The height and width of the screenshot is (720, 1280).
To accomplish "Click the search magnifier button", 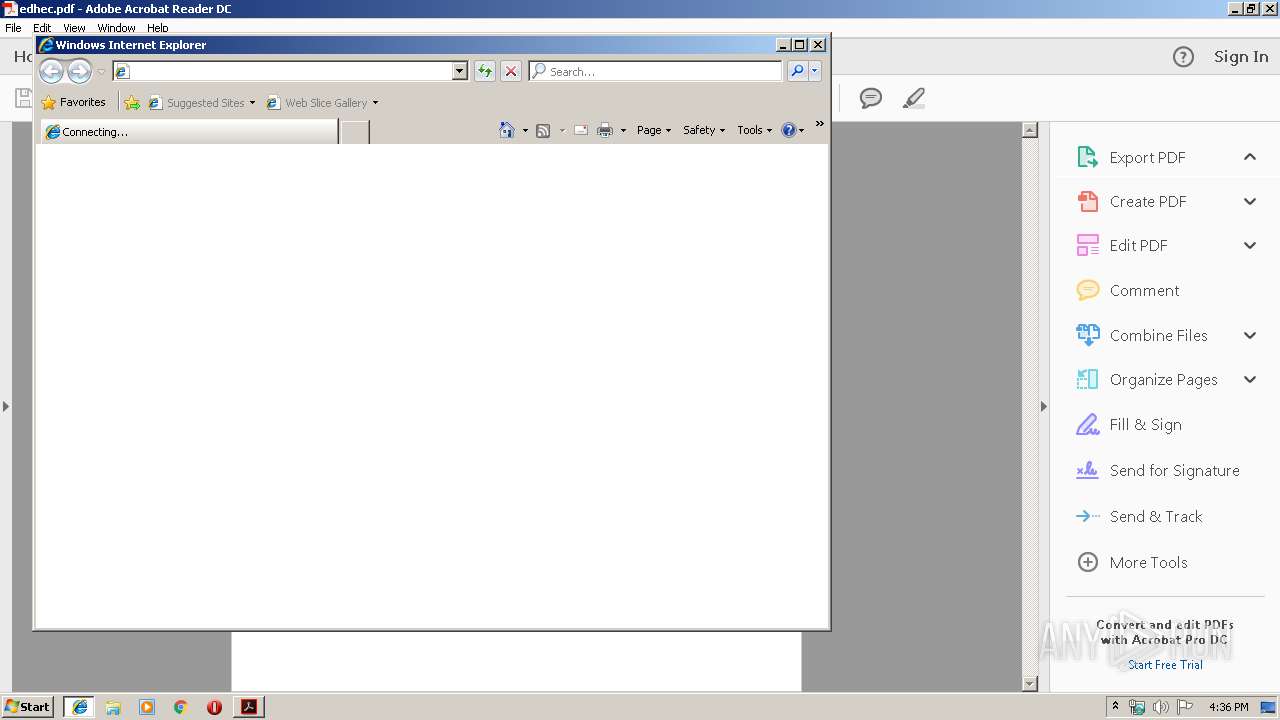I will pos(797,71).
